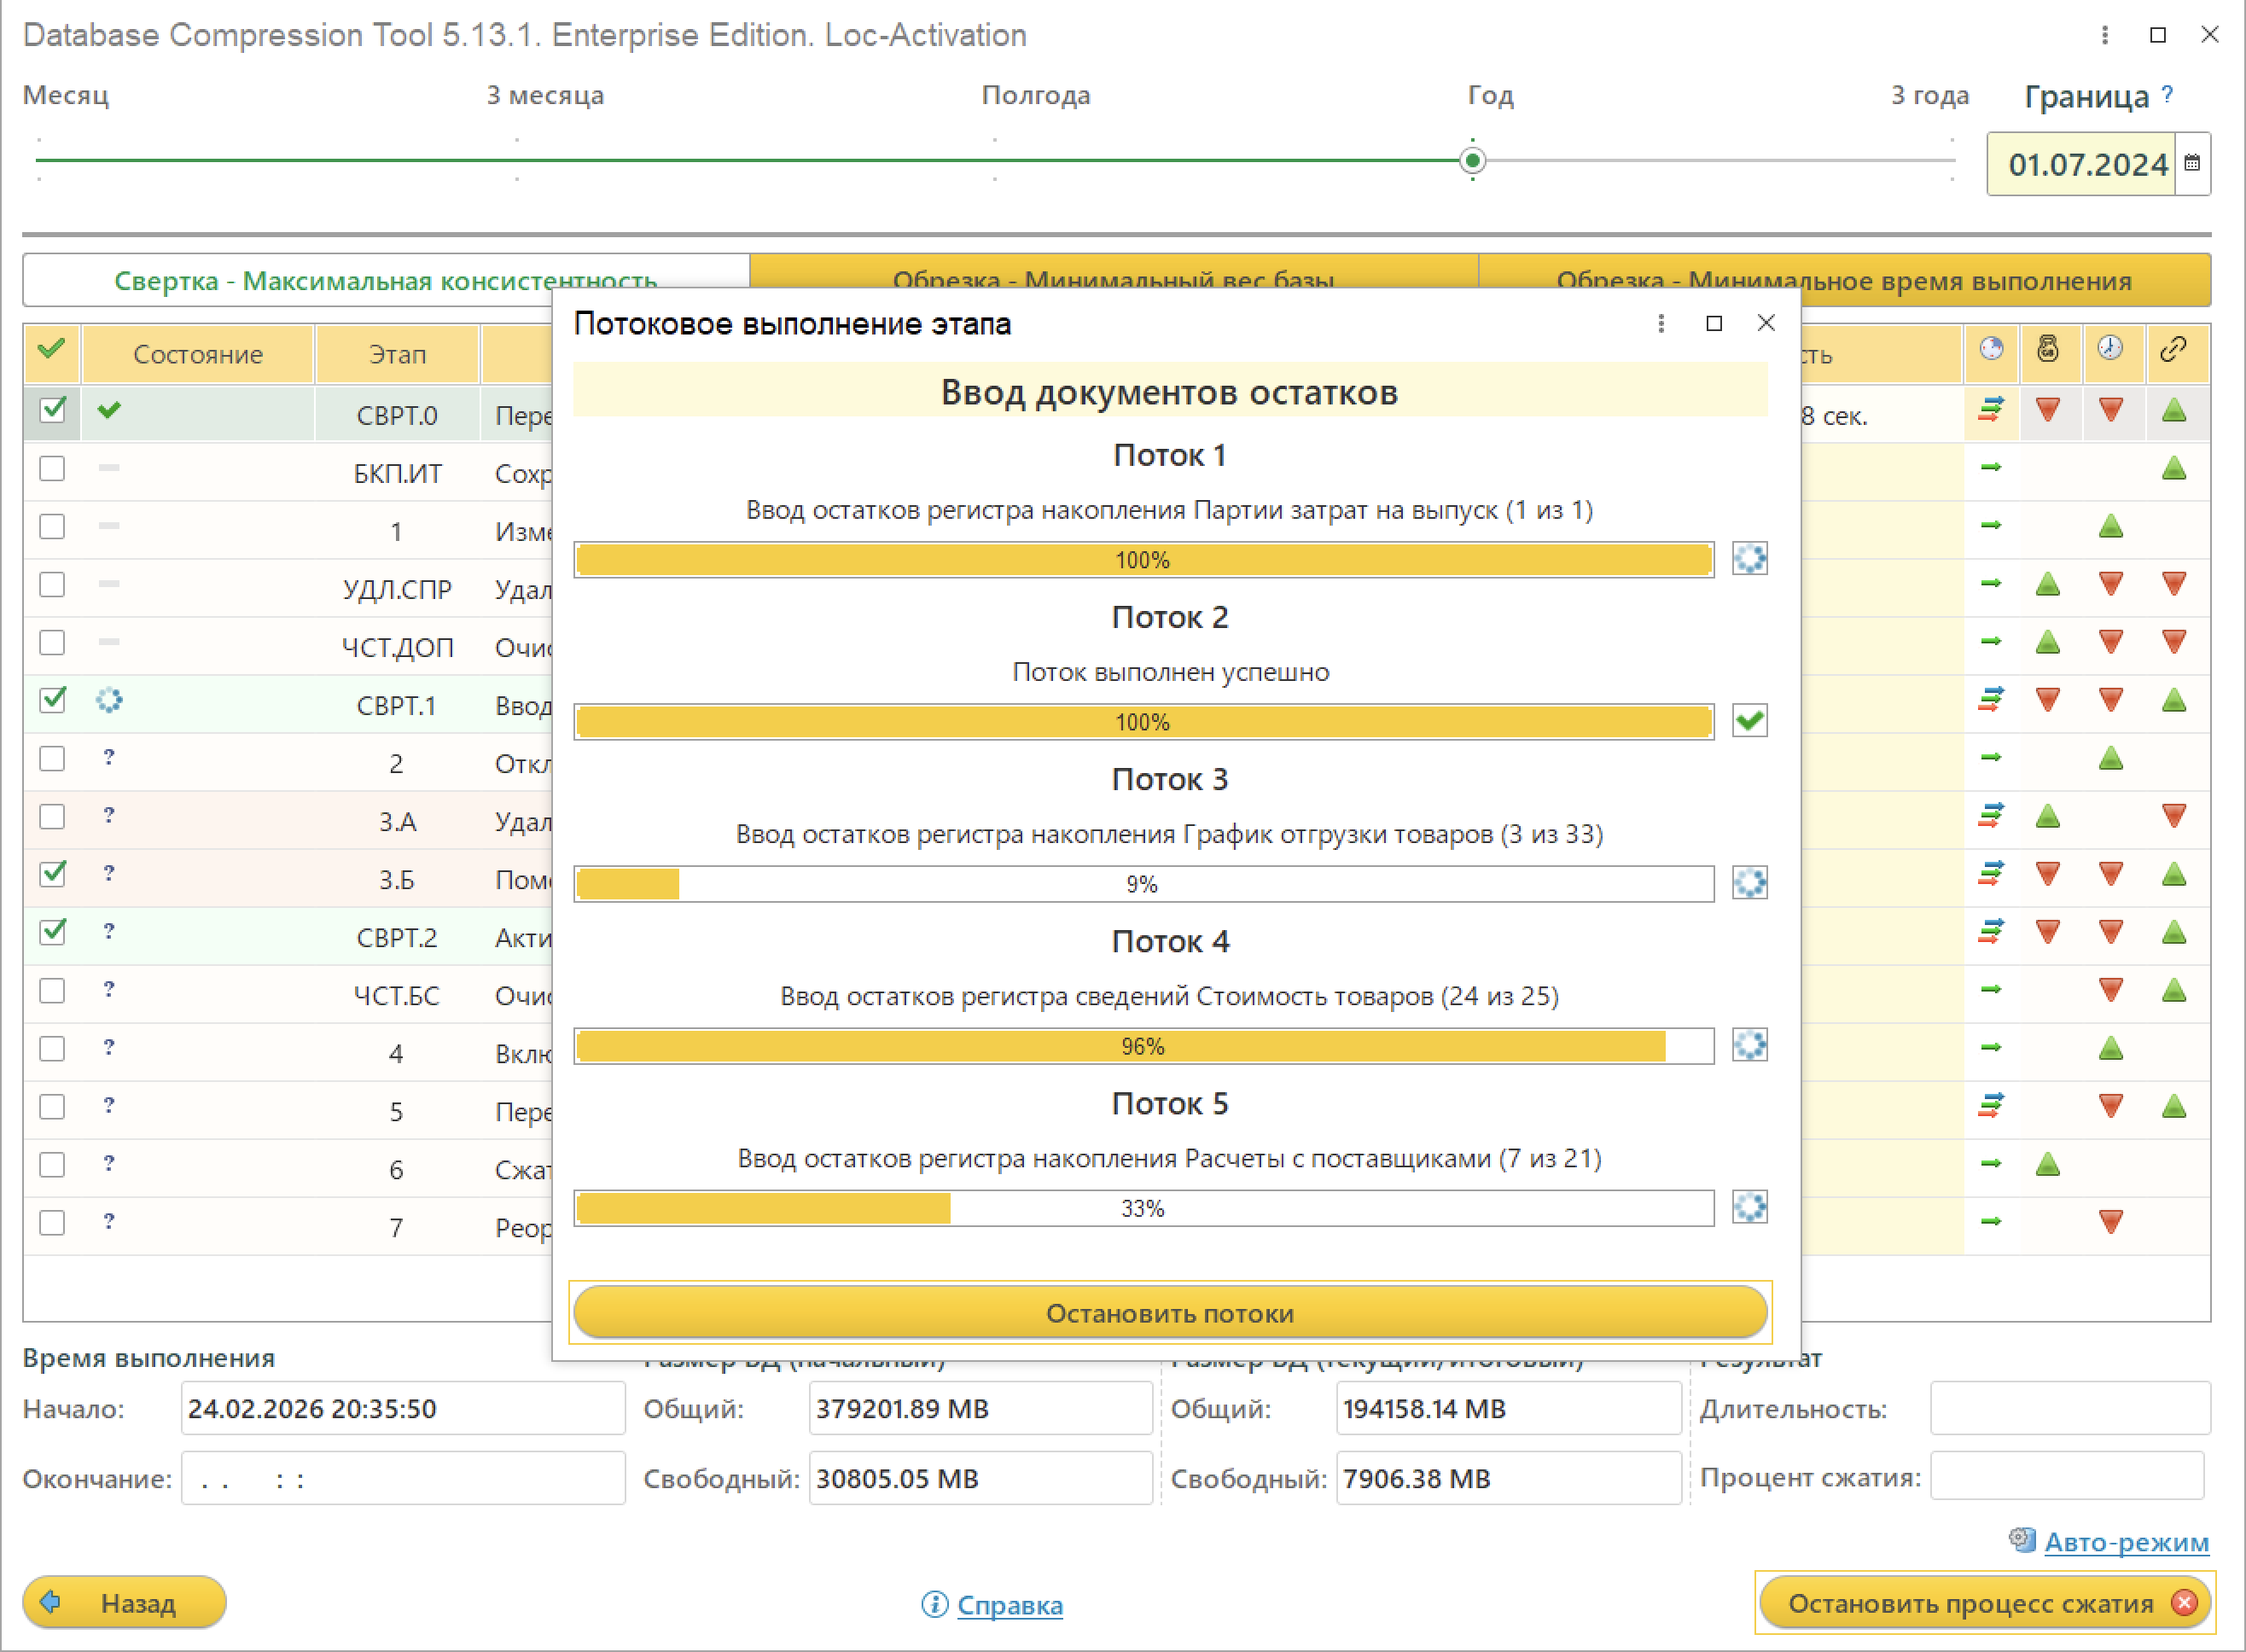Viewport: 2246px width, 1652px height.
Task: Click the blue question mark next to Граница
Action: (2167, 94)
